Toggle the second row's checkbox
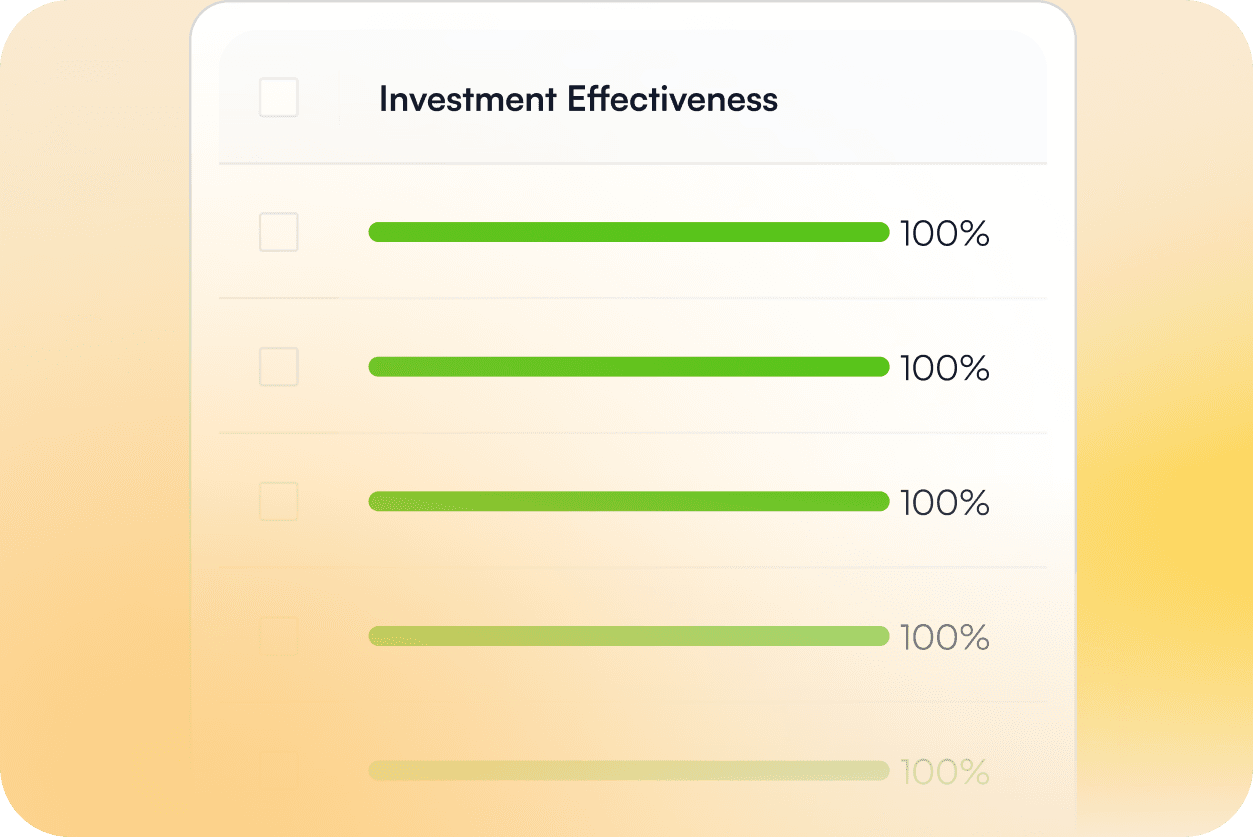 [278, 367]
